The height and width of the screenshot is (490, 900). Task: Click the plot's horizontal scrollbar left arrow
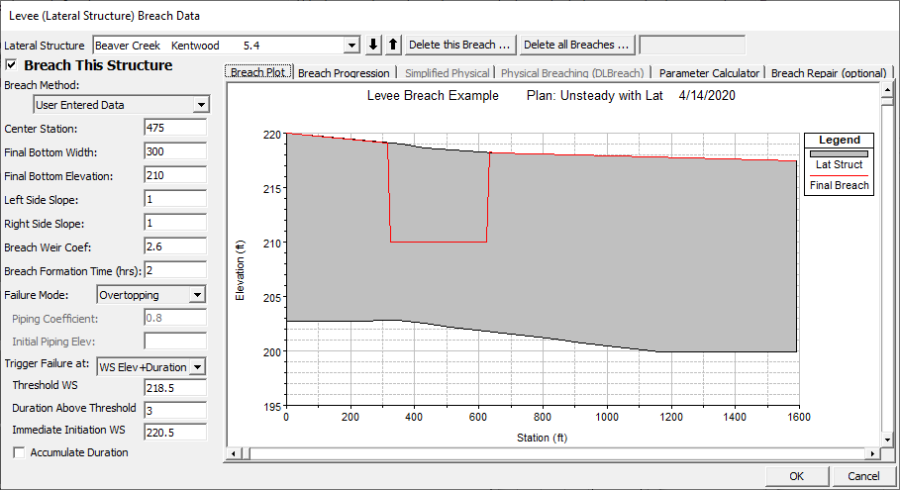234,454
